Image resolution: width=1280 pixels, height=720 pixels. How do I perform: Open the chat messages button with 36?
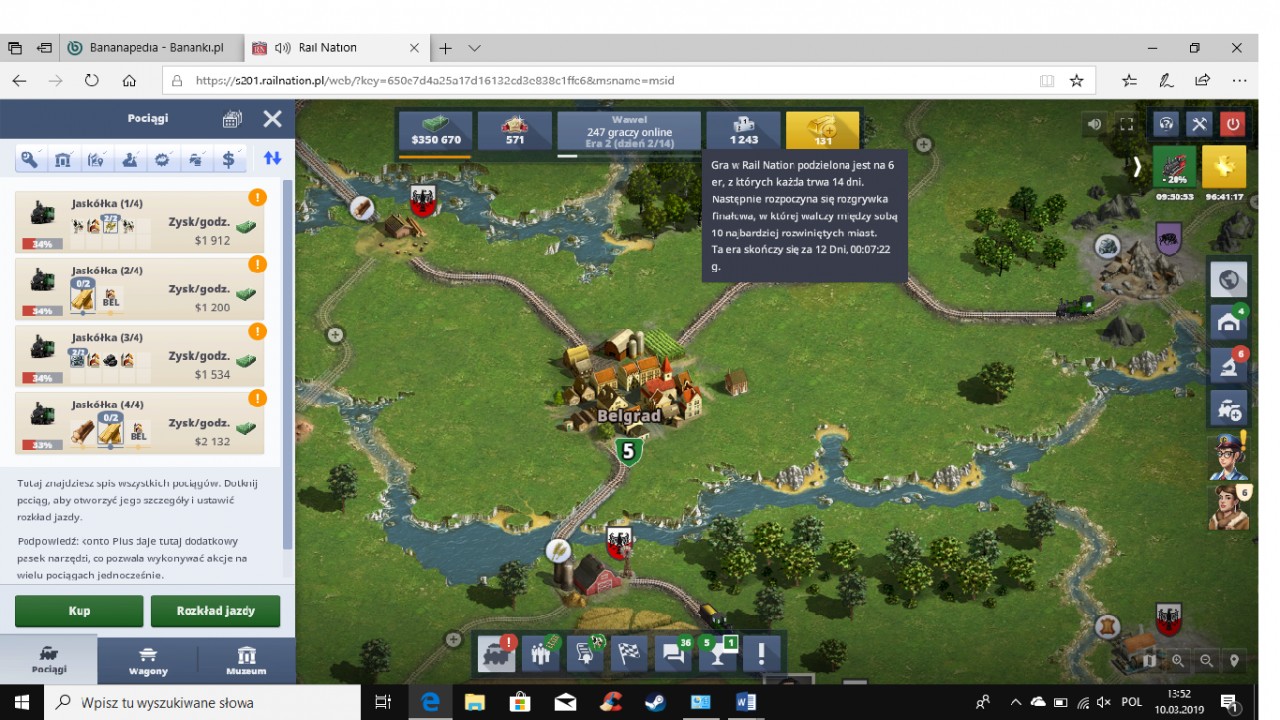pos(672,654)
